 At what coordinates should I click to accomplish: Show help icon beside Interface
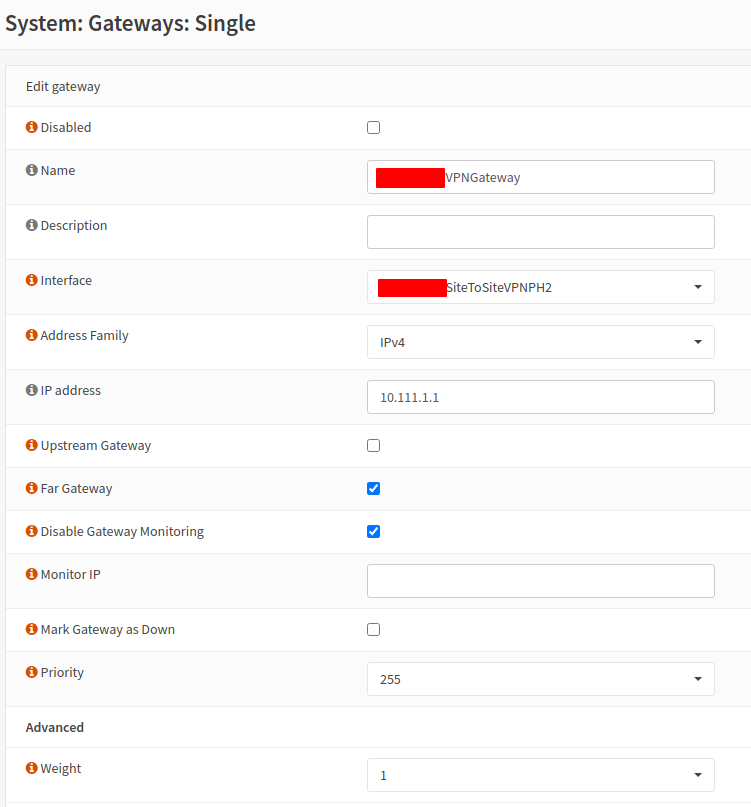coord(31,280)
